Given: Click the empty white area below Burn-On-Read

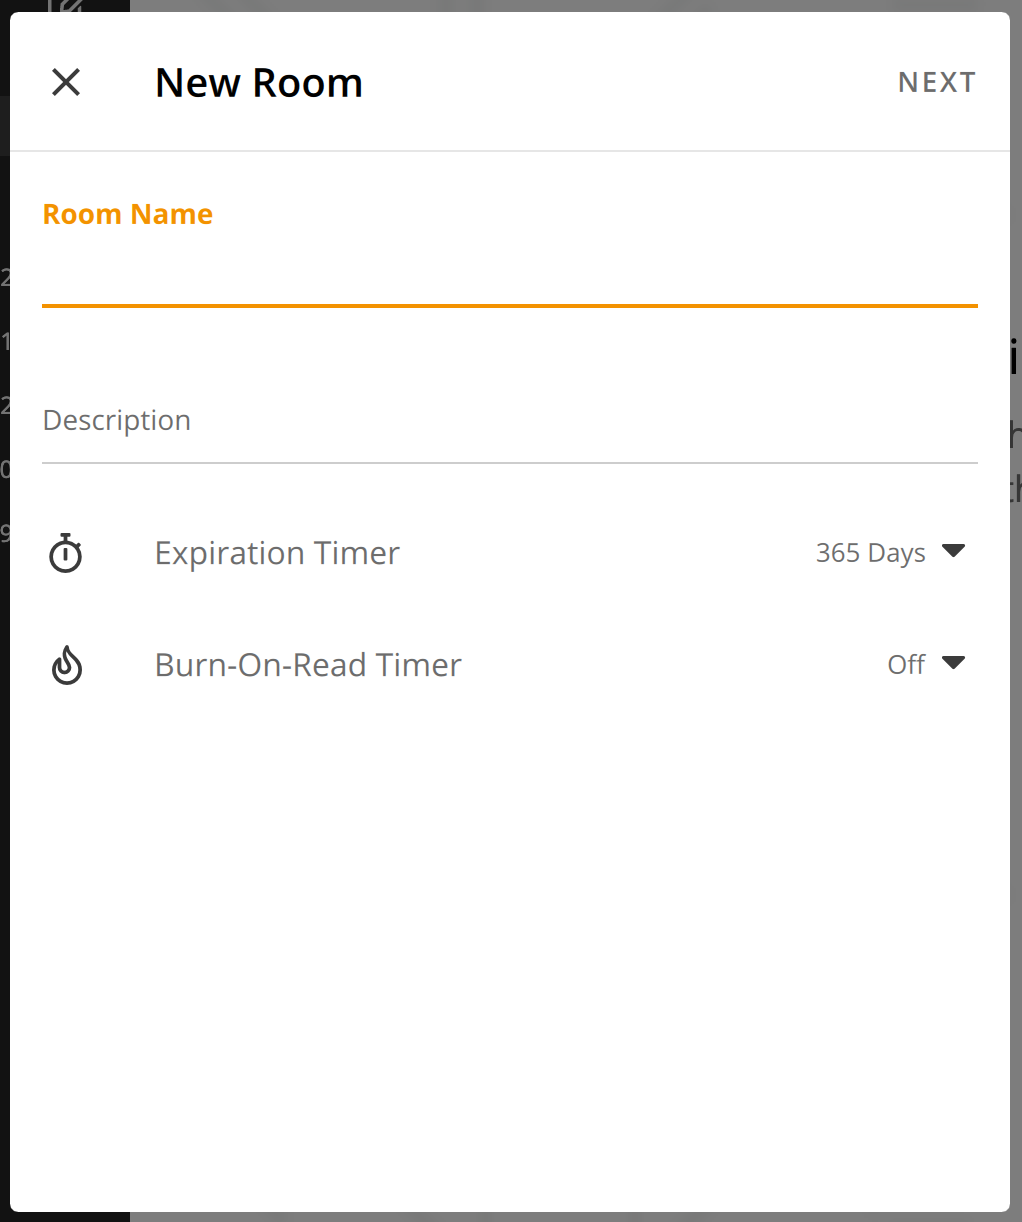Looking at the screenshot, I should coord(510,950).
